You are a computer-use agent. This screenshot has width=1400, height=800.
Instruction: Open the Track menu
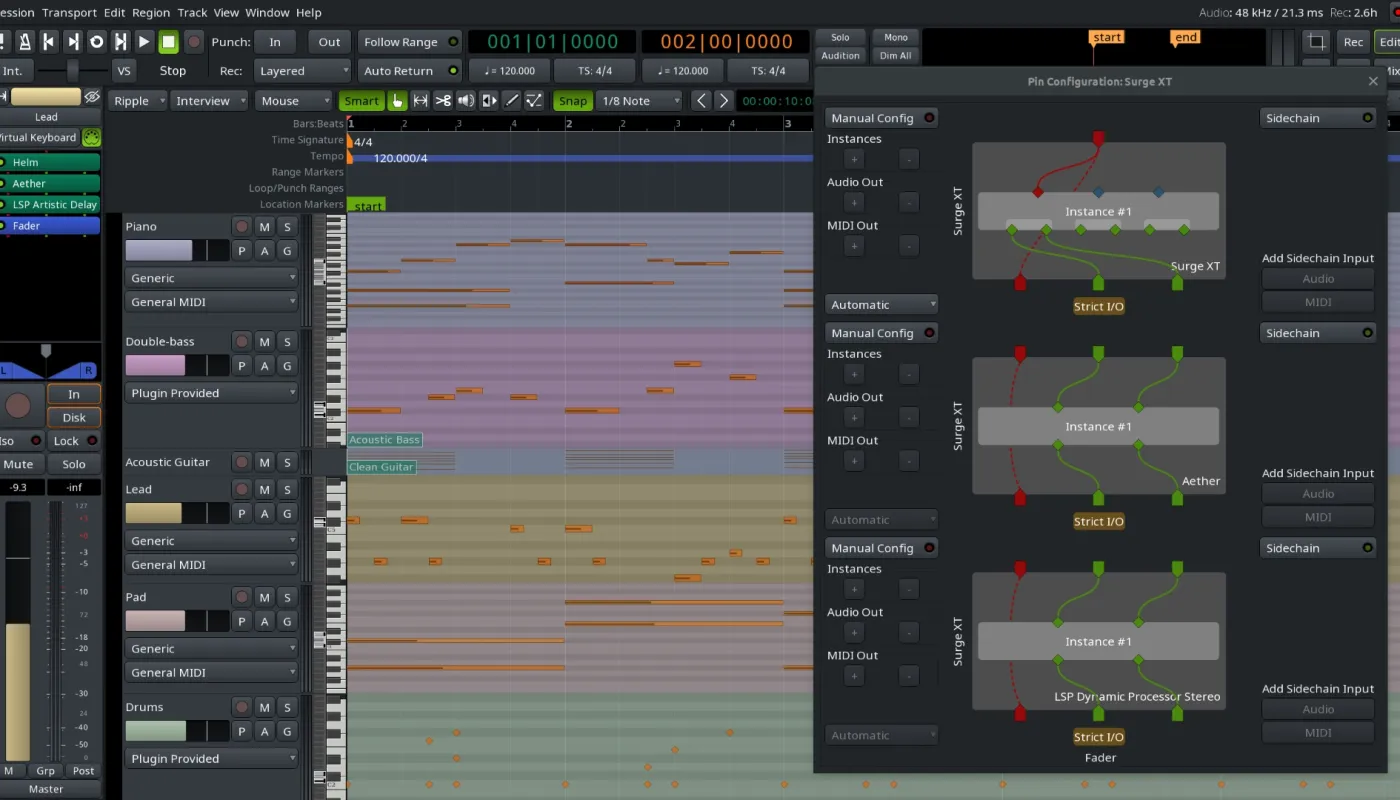tap(192, 13)
